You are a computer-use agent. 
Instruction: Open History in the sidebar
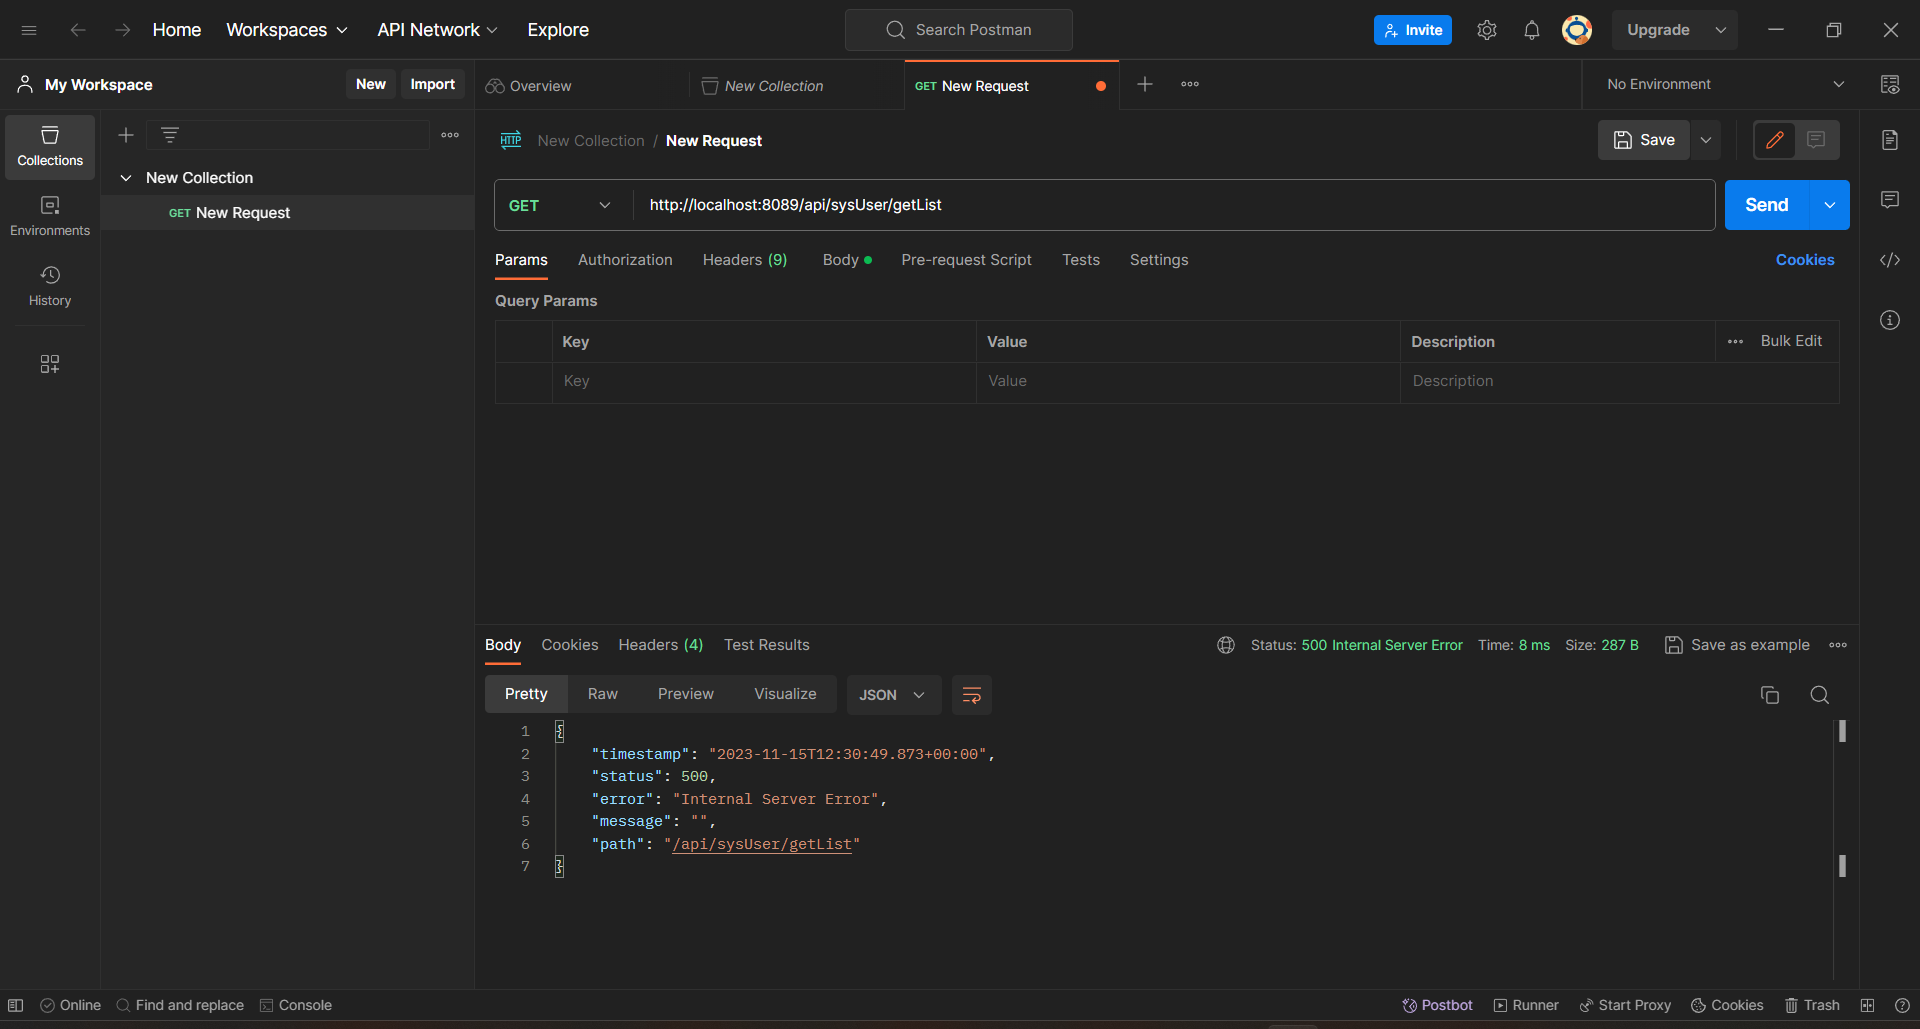pos(50,286)
